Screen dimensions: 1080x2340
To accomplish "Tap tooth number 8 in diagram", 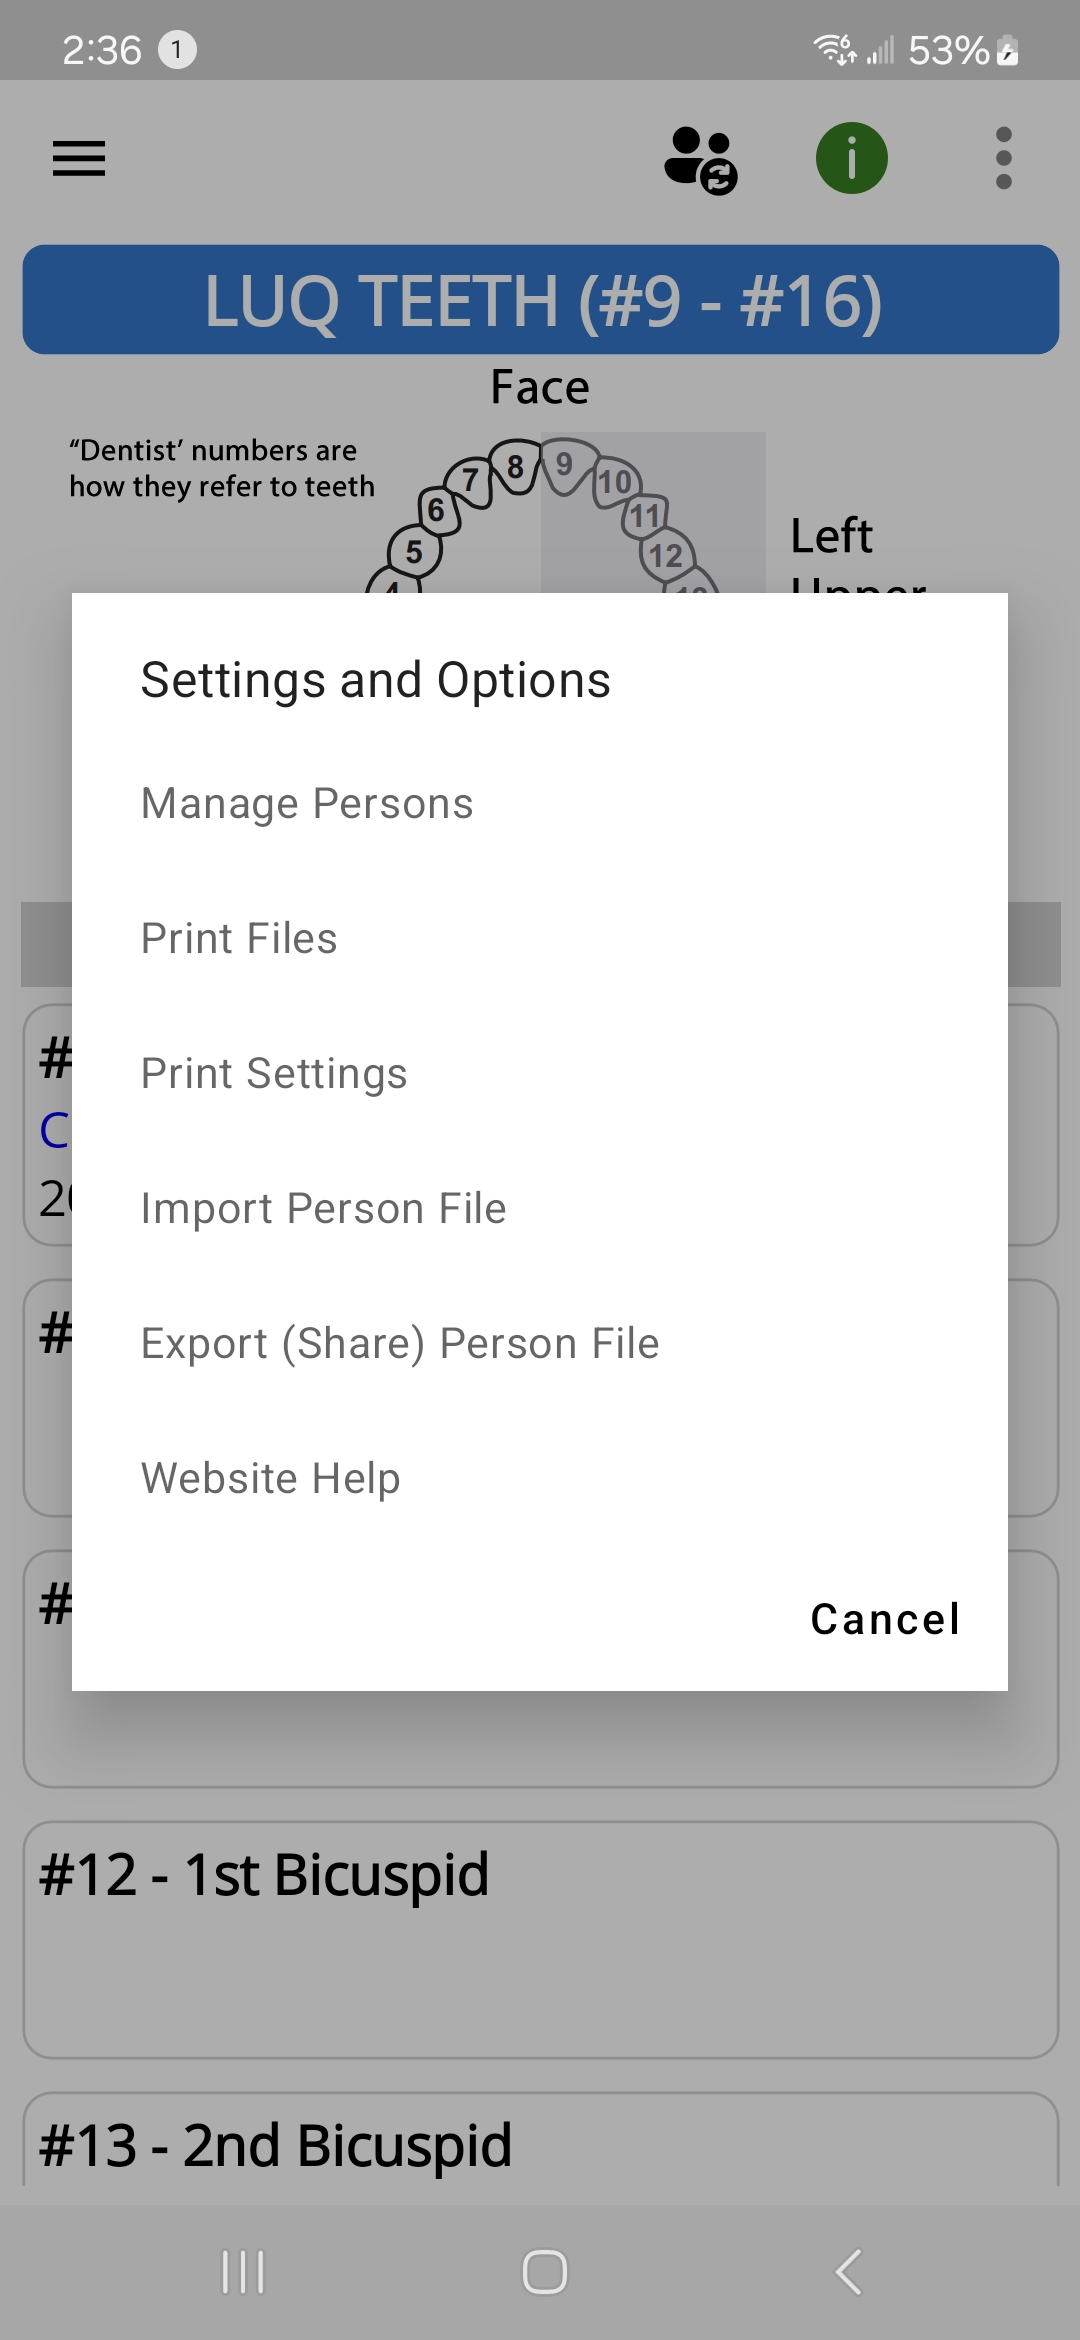I will pos(515,467).
